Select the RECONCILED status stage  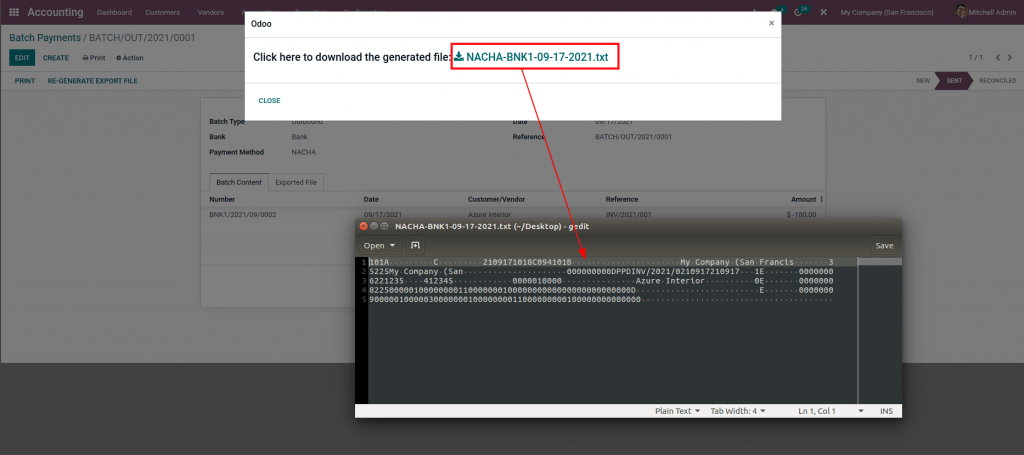pyautogui.click(x=997, y=81)
